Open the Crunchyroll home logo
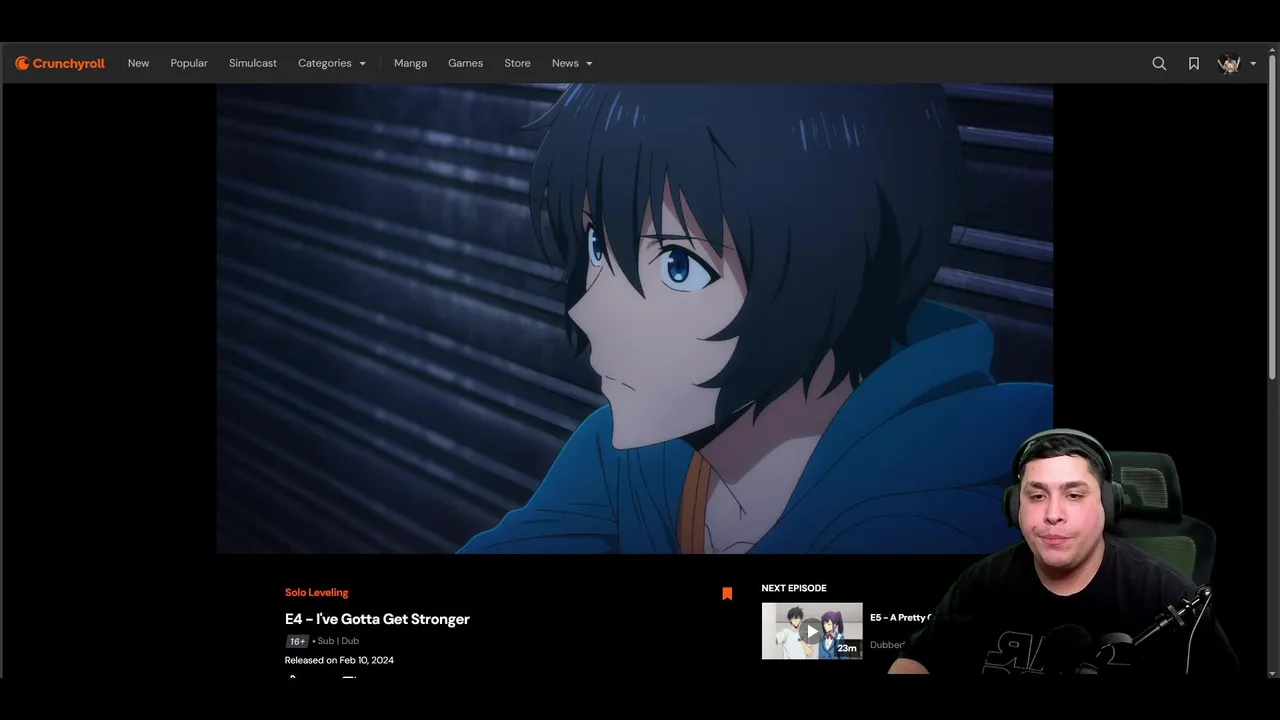Image resolution: width=1280 pixels, height=720 pixels. coord(60,63)
